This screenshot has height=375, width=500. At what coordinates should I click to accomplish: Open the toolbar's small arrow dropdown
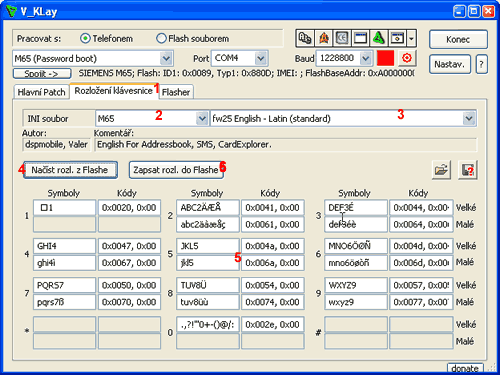(x=411, y=39)
